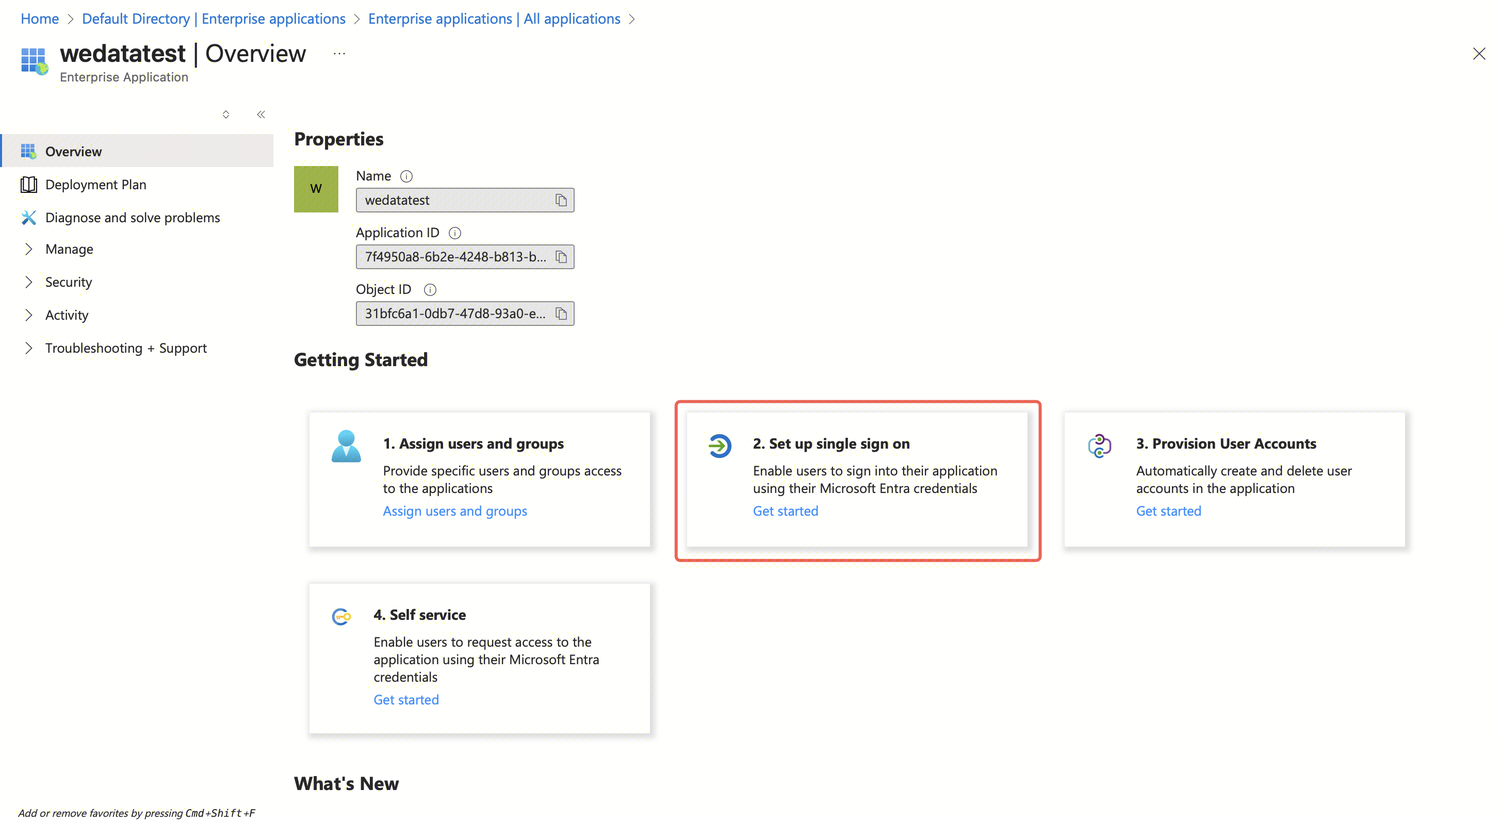The height and width of the screenshot is (822, 1500).
Task: Copy the Object ID to clipboard
Action: click(561, 314)
